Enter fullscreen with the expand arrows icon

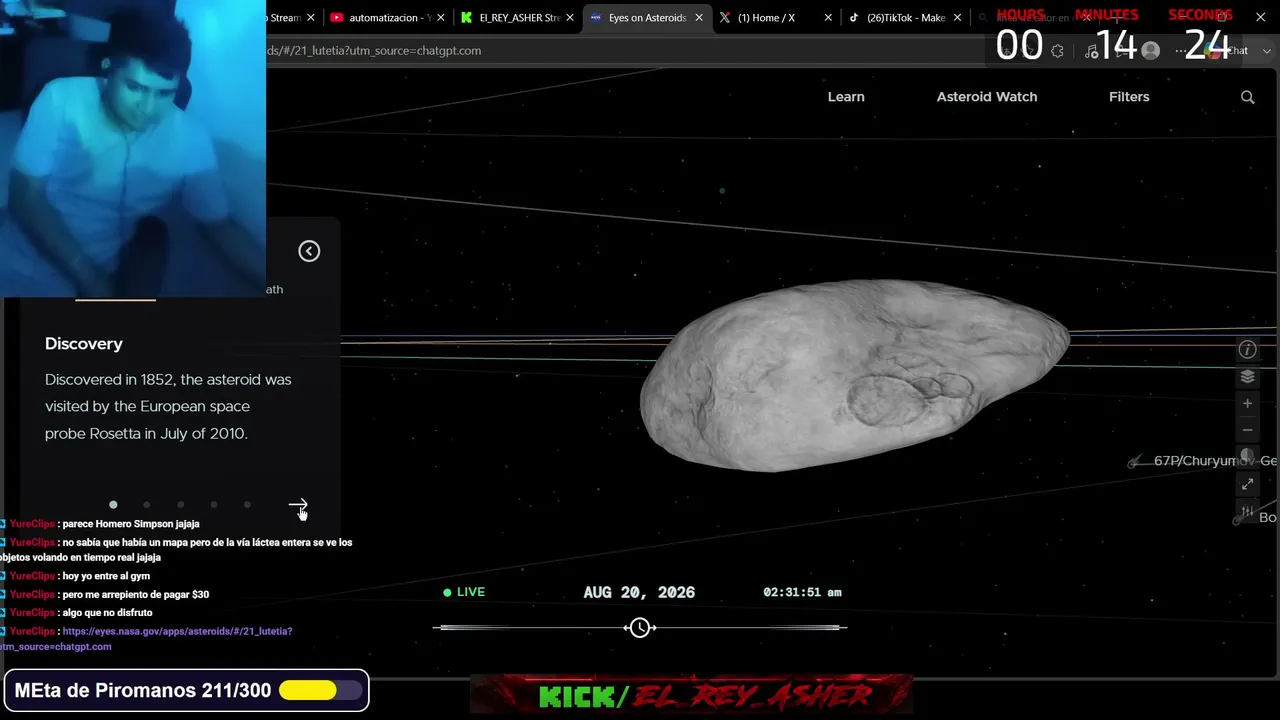1247,484
